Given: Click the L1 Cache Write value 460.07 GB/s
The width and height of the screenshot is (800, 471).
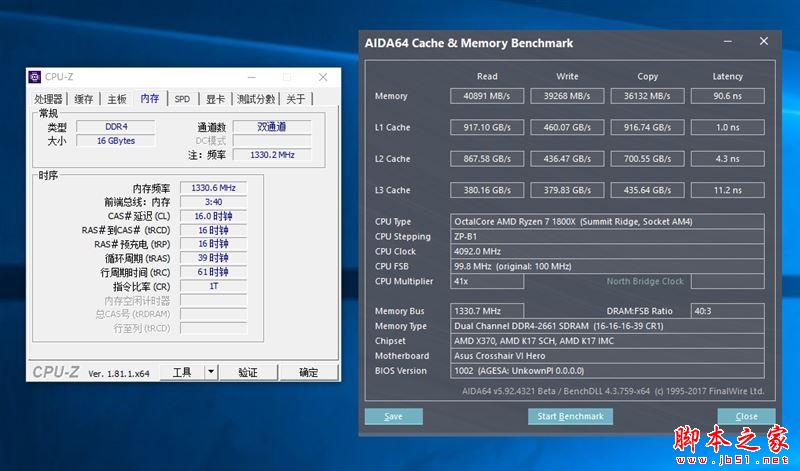Looking at the screenshot, I should 567,127.
